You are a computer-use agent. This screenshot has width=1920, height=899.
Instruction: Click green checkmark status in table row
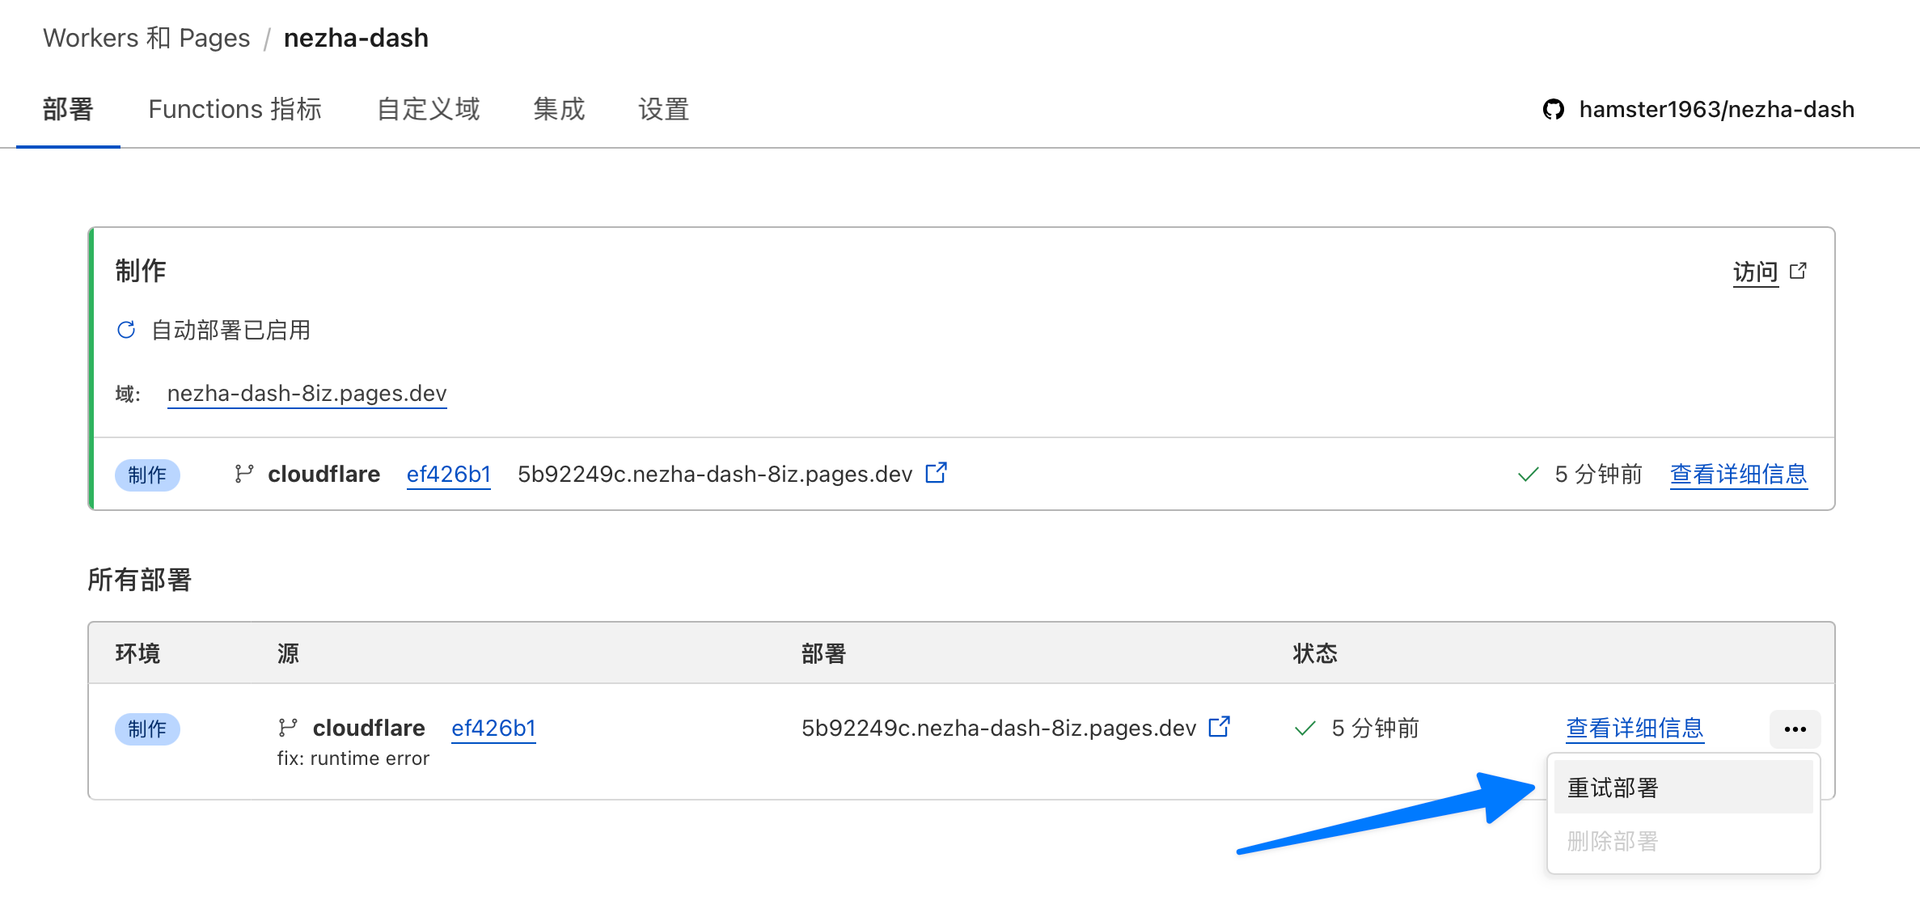pos(1304,728)
